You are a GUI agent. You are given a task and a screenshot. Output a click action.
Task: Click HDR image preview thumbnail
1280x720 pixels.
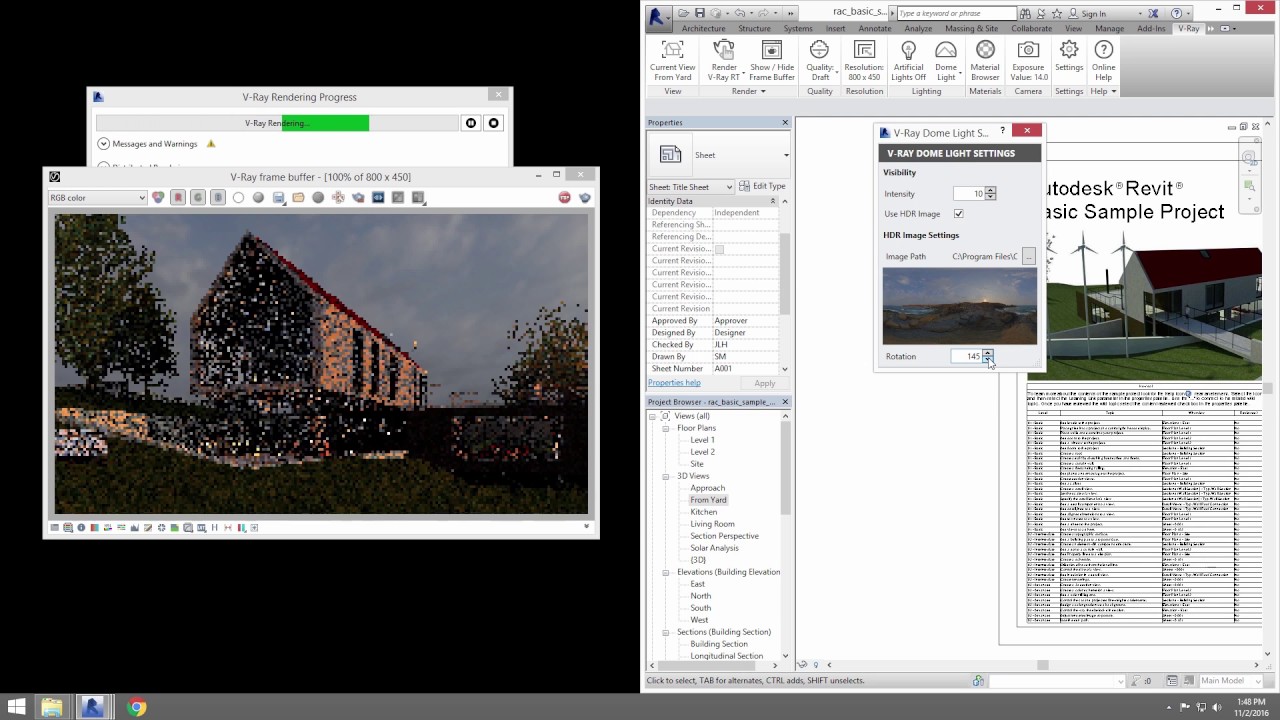960,307
